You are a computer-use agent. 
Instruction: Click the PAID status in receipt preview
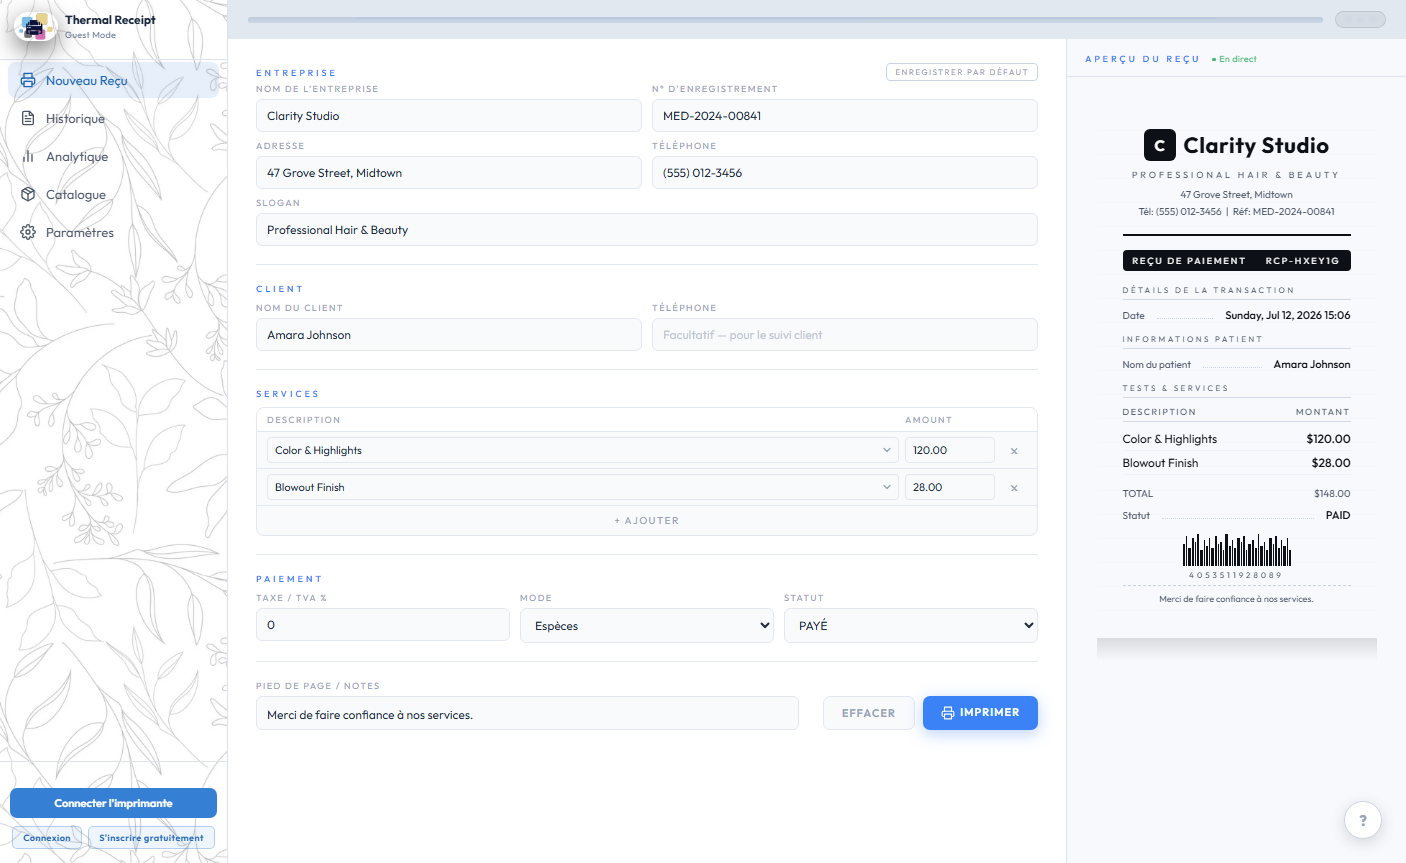point(1338,516)
